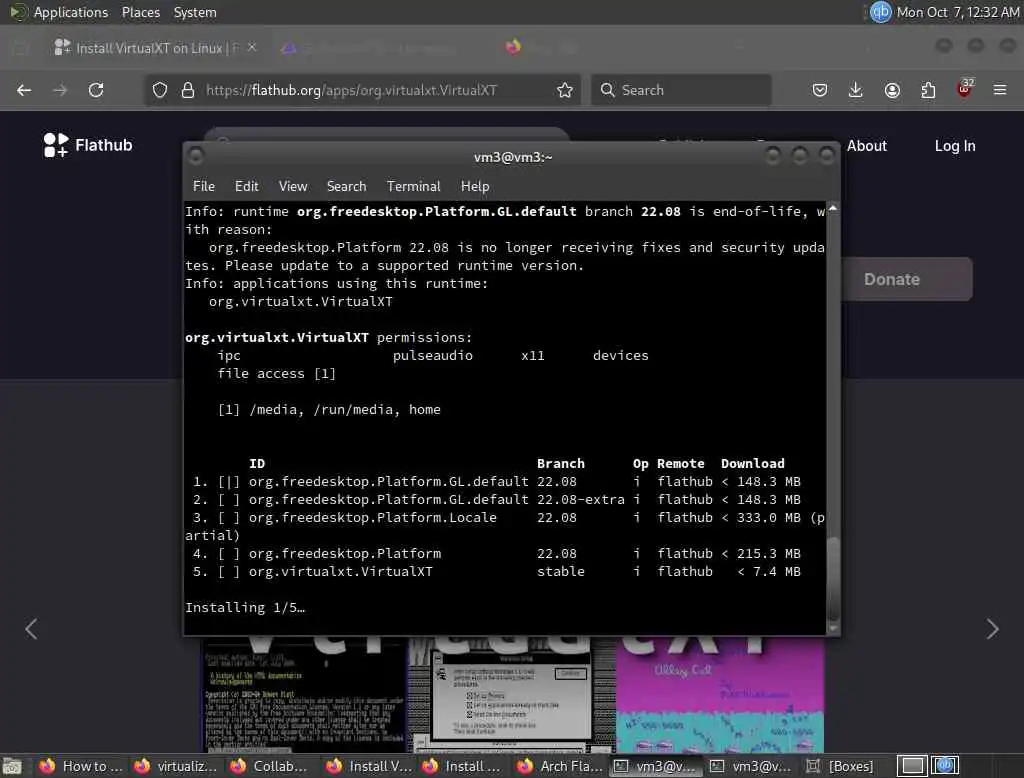Open Firefox hamburger application menu
The height and width of the screenshot is (778, 1024).
pos(1000,90)
